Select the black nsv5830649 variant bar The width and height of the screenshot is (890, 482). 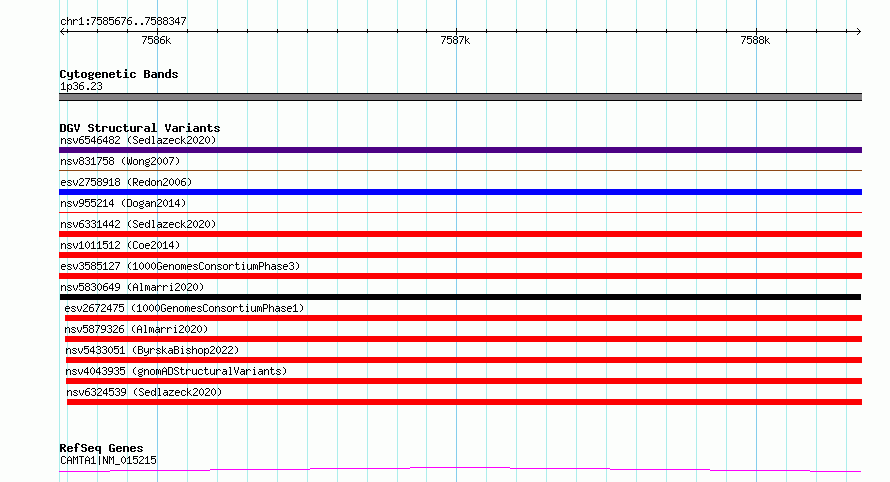click(x=460, y=297)
